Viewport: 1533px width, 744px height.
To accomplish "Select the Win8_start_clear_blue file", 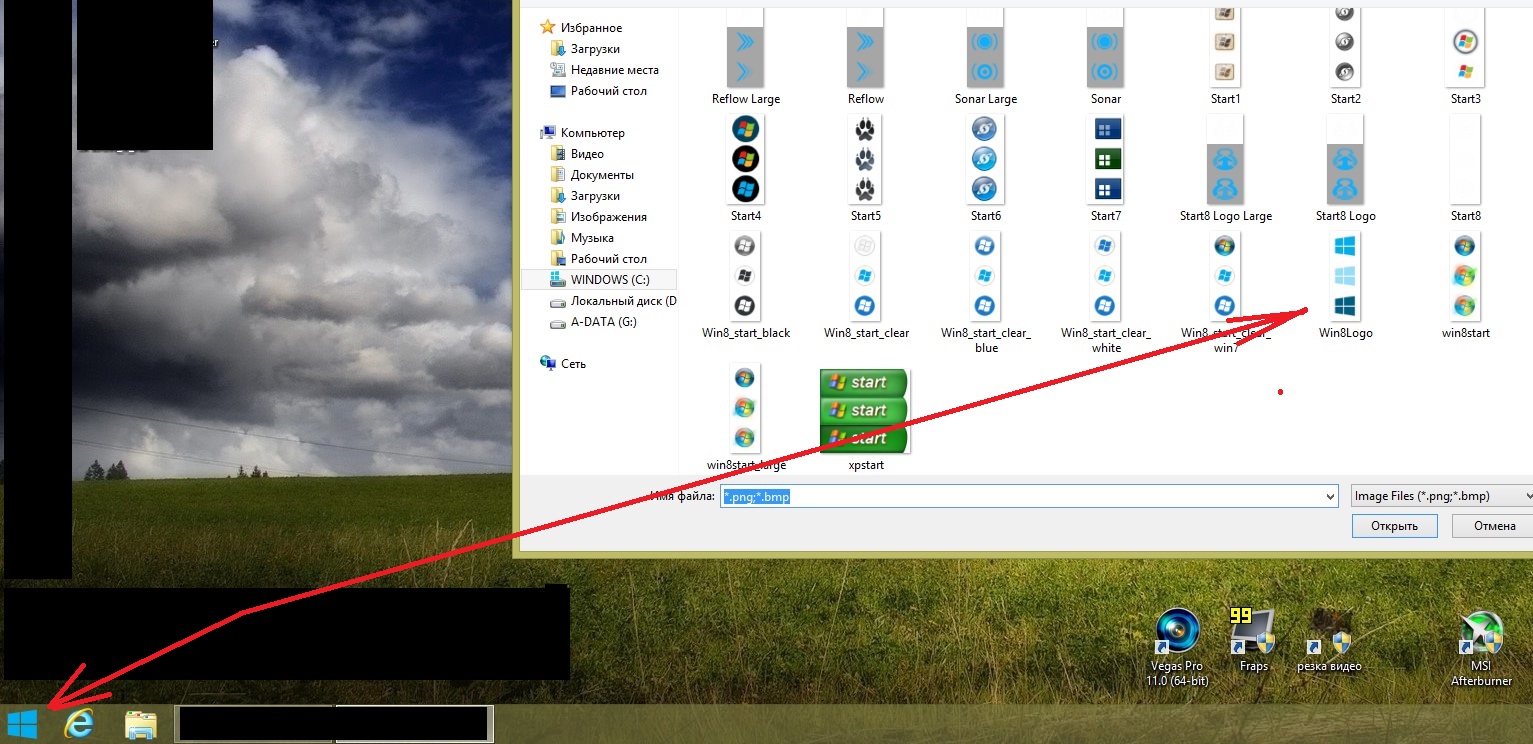I will point(986,292).
